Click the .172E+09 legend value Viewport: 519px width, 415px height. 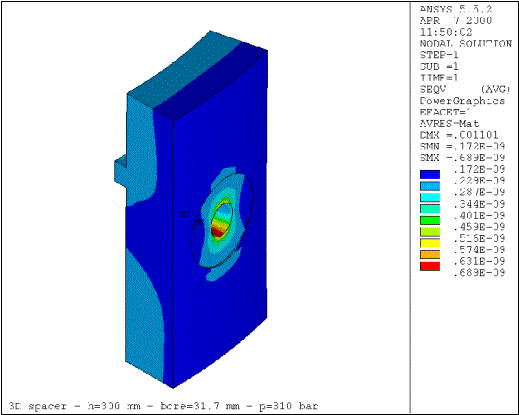tap(479, 169)
